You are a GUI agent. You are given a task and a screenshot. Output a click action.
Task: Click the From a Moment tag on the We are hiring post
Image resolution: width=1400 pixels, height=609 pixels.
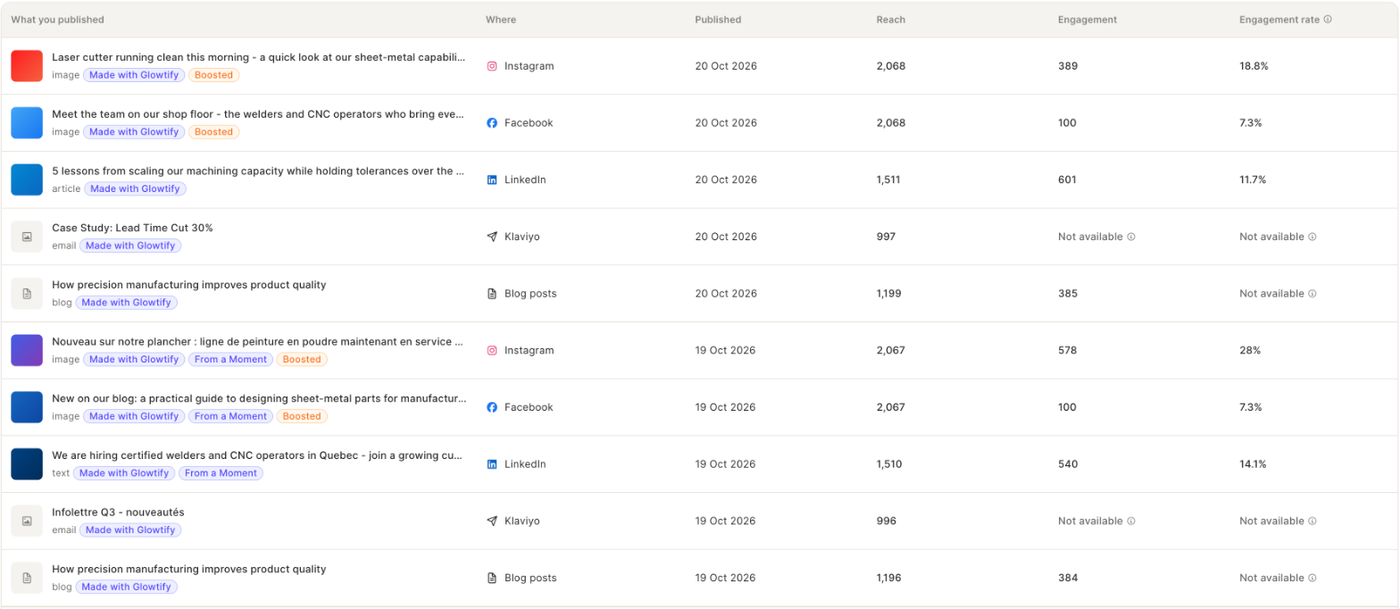click(221, 474)
